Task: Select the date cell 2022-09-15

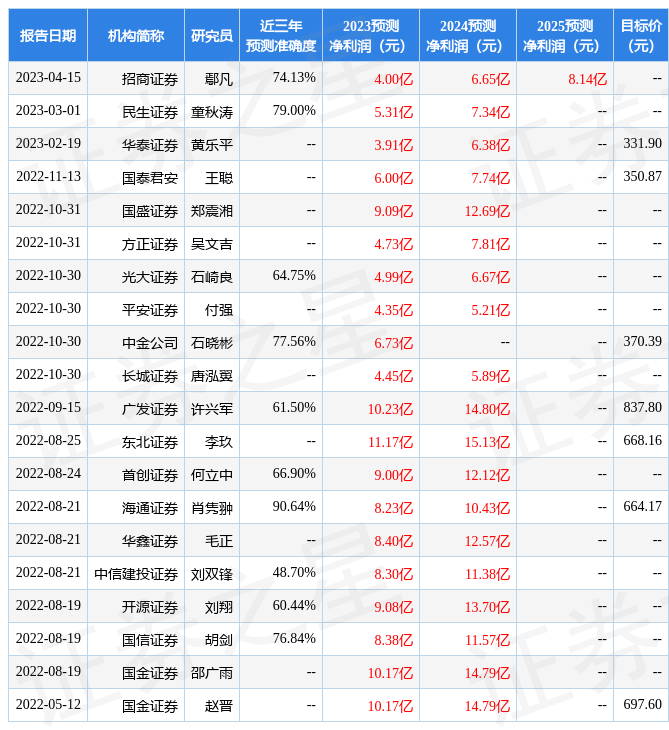Action: [48, 408]
